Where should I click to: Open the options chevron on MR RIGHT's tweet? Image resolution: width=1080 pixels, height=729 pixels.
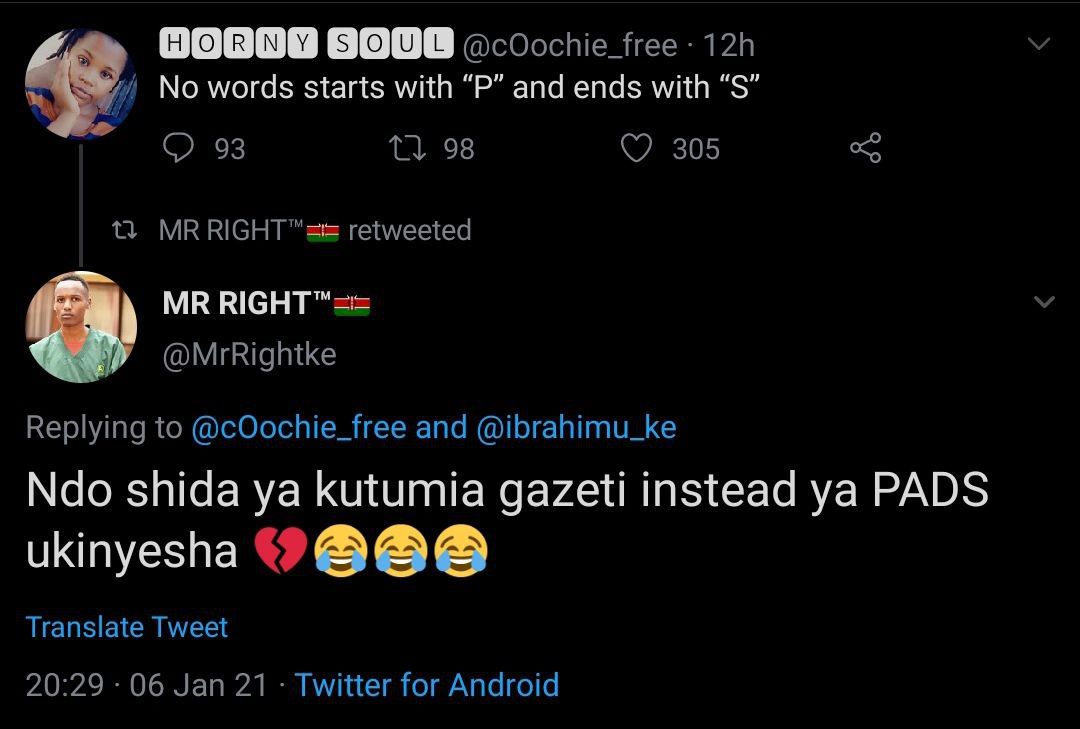(1043, 302)
